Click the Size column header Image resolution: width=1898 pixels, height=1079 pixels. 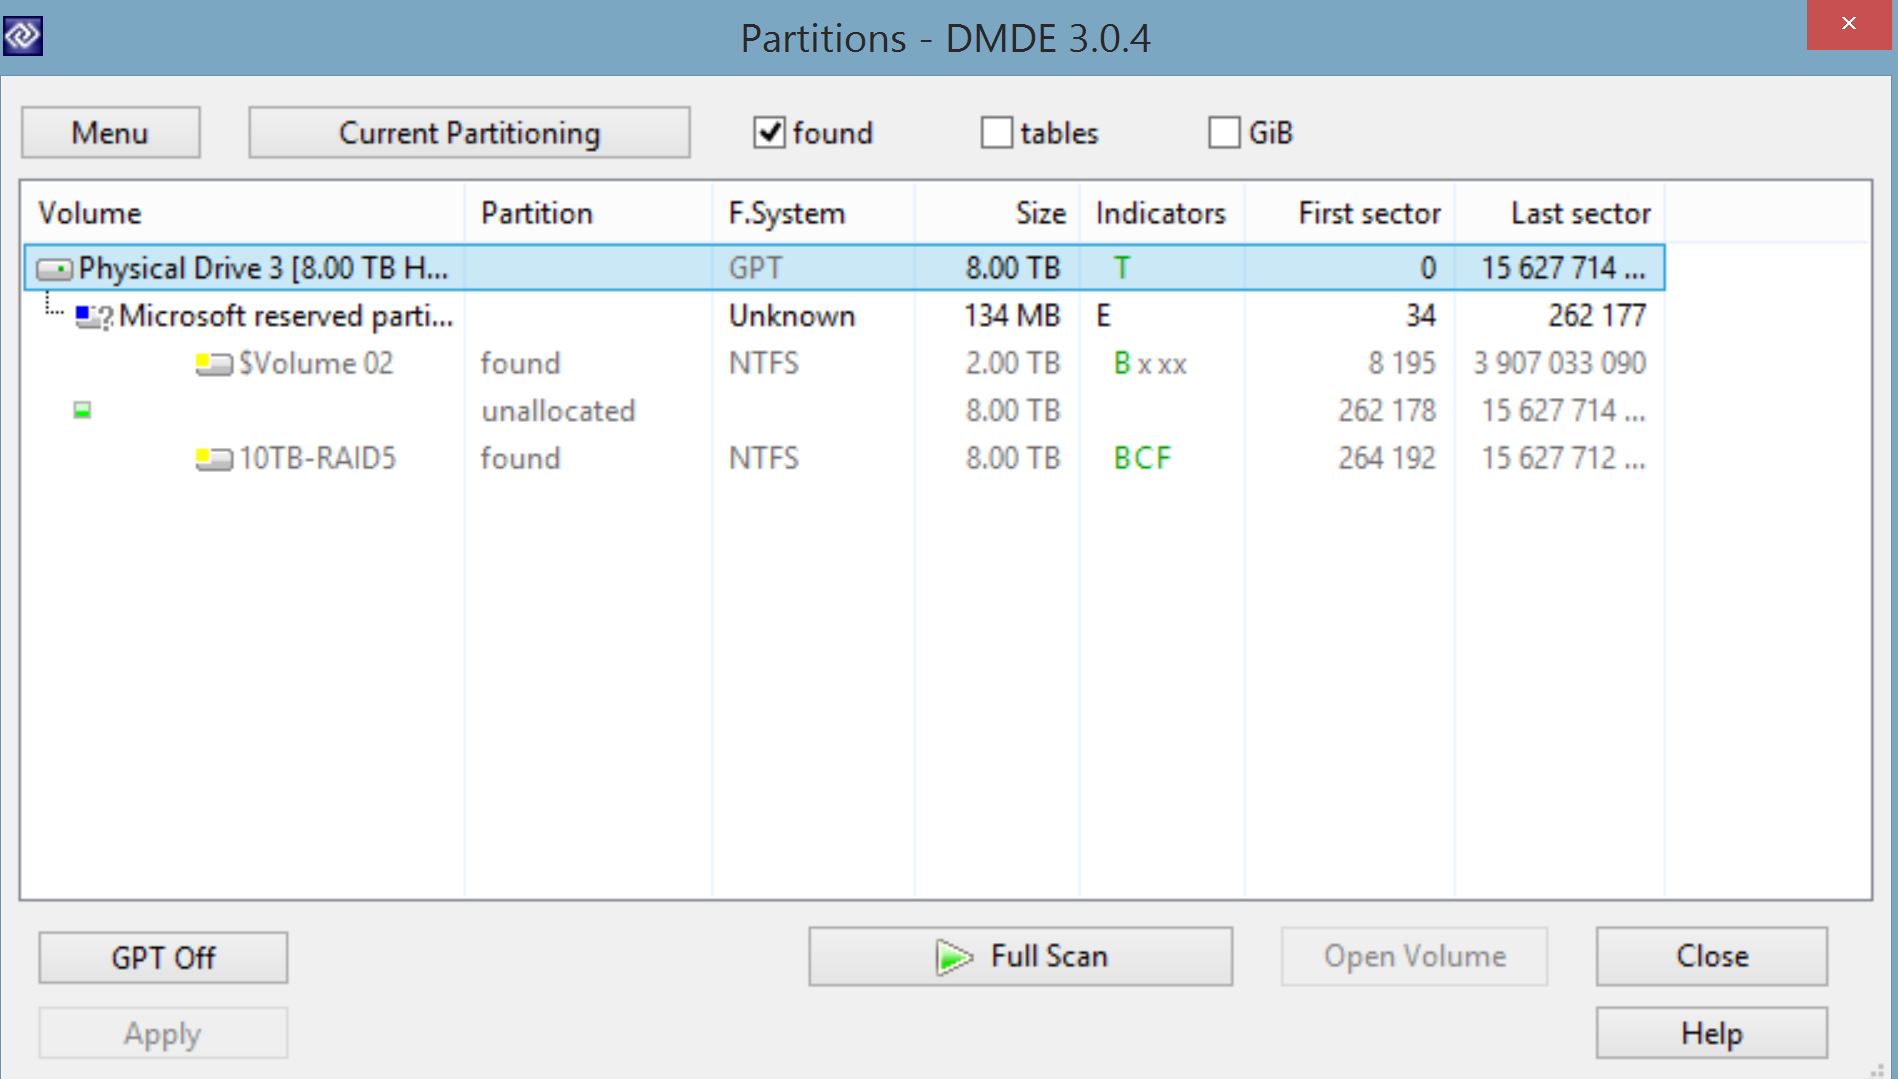point(997,213)
